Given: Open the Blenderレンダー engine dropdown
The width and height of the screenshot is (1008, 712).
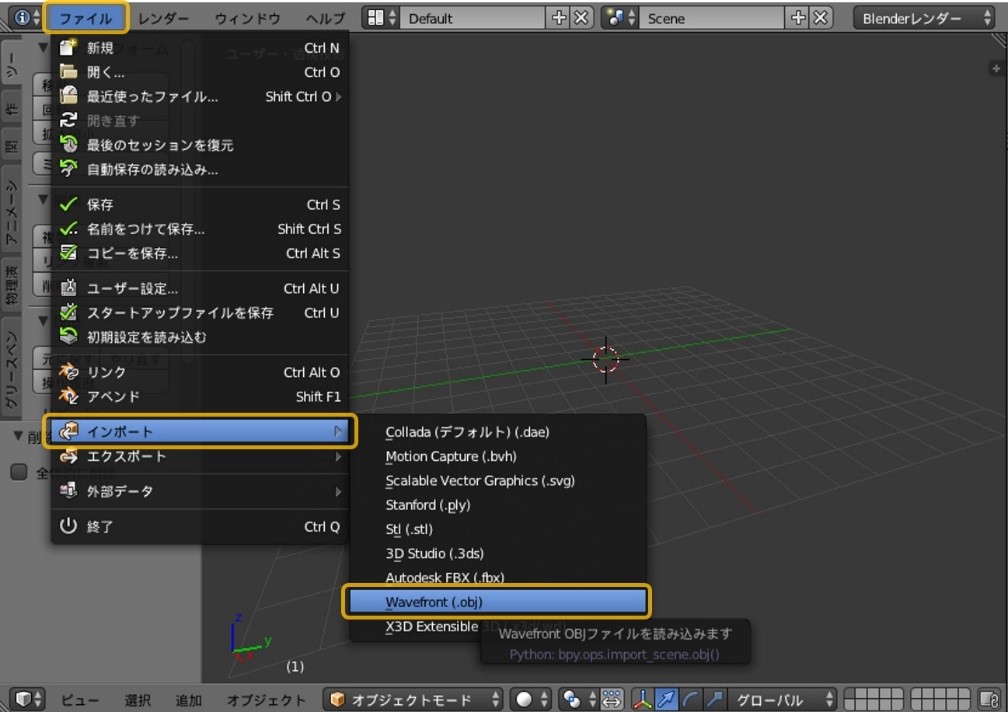Looking at the screenshot, I should pos(924,18).
